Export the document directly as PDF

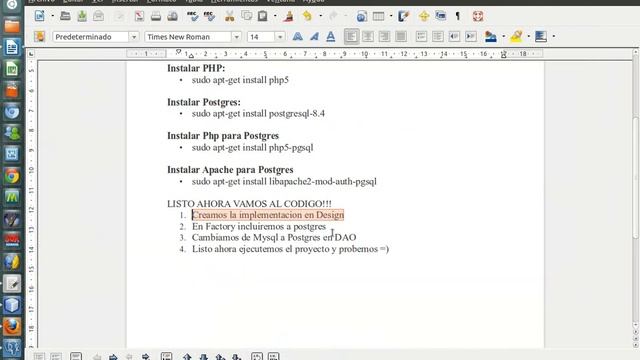coord(139,16)
